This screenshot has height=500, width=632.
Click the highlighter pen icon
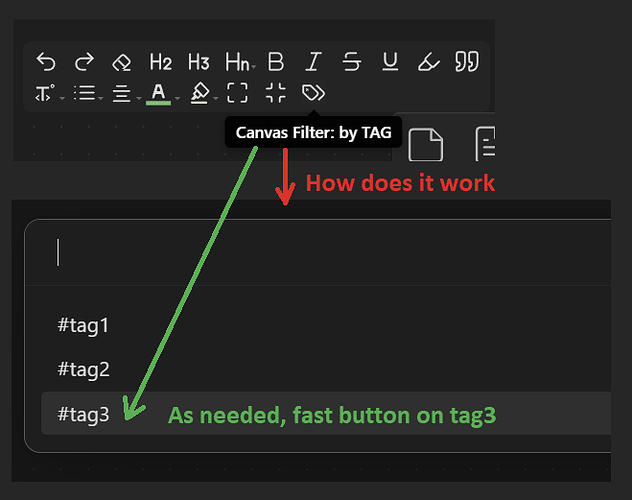pyautogui.click(x=428, y=62)
